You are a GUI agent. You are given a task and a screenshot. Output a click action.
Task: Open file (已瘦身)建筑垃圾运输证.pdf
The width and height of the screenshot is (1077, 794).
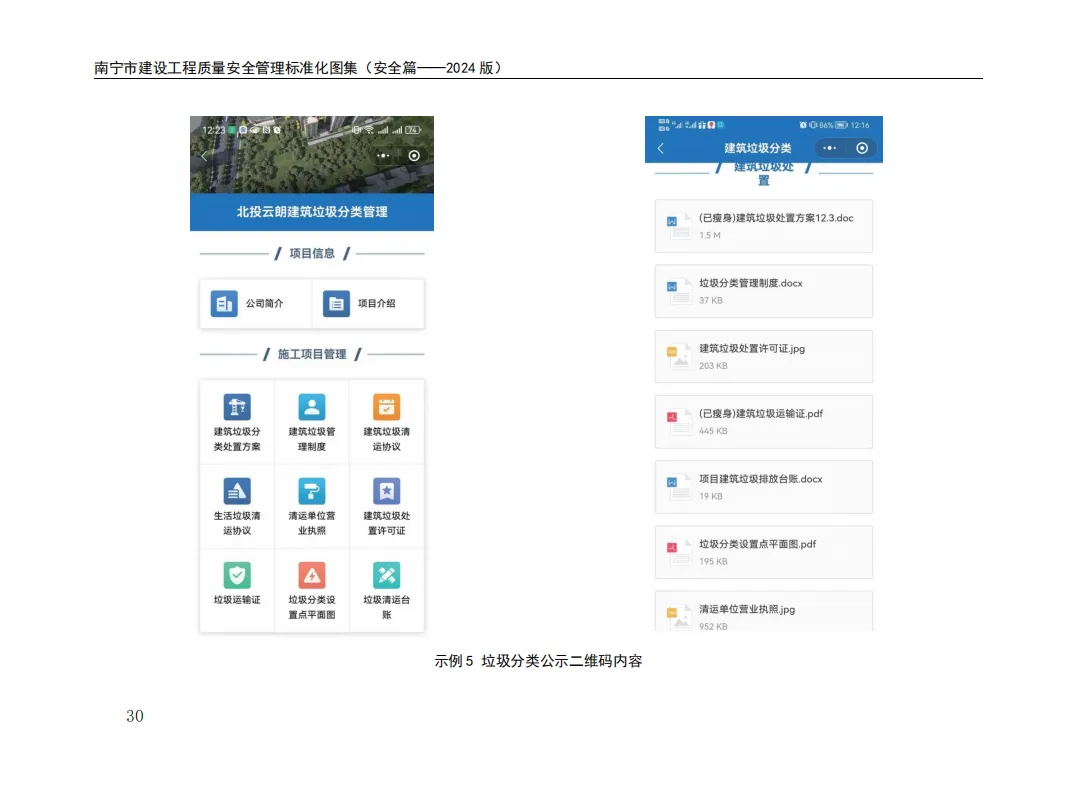point(764,422)
